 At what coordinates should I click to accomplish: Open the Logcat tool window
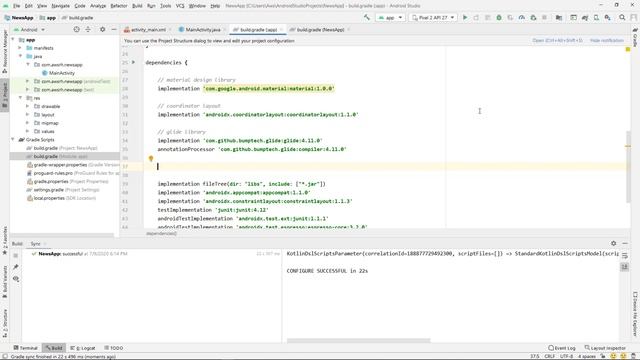coord(83,348)
